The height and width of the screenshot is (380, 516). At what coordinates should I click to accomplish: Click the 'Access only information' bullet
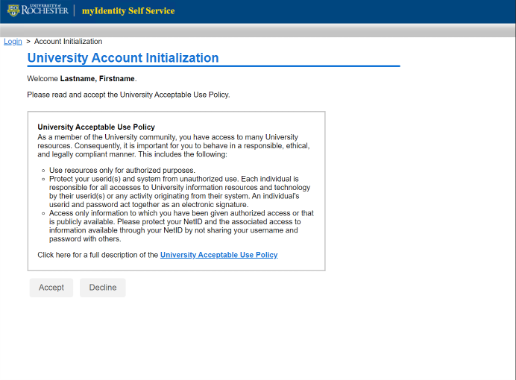181,226
